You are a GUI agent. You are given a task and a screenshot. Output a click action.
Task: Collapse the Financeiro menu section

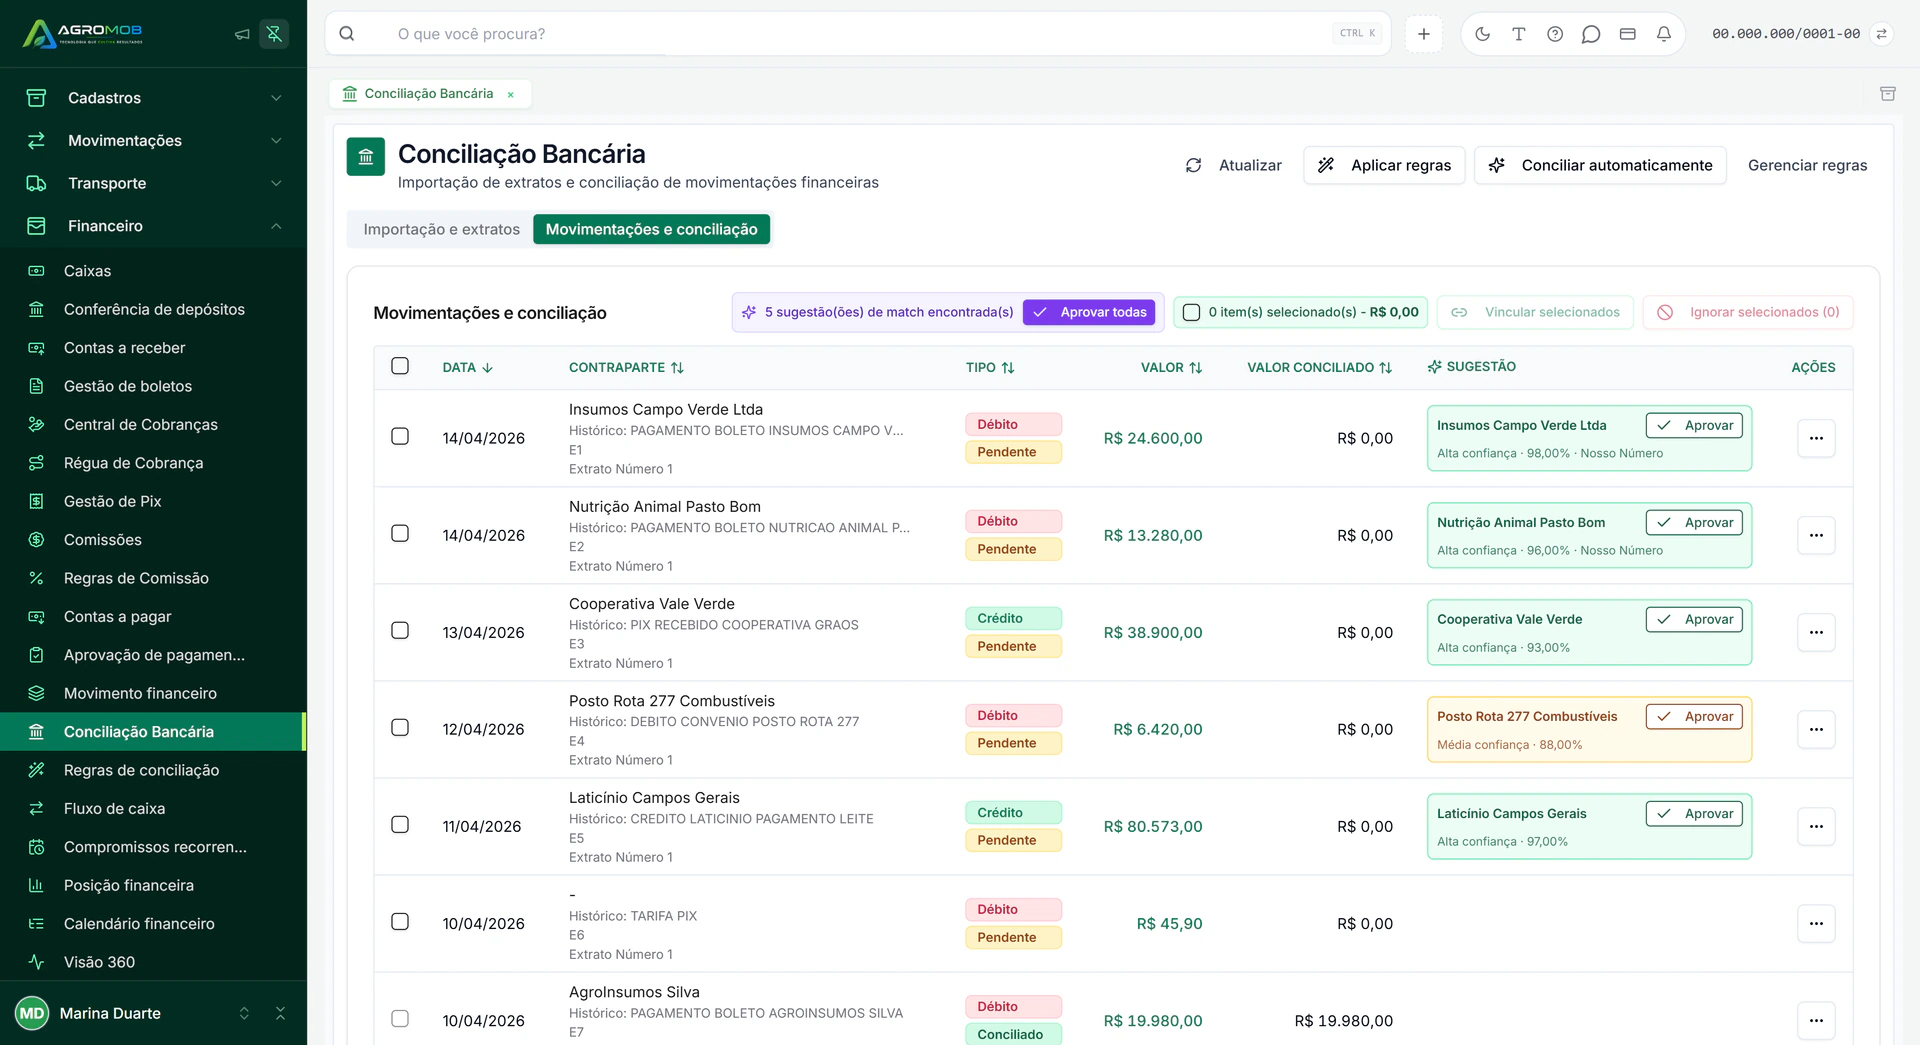[153, 226]
